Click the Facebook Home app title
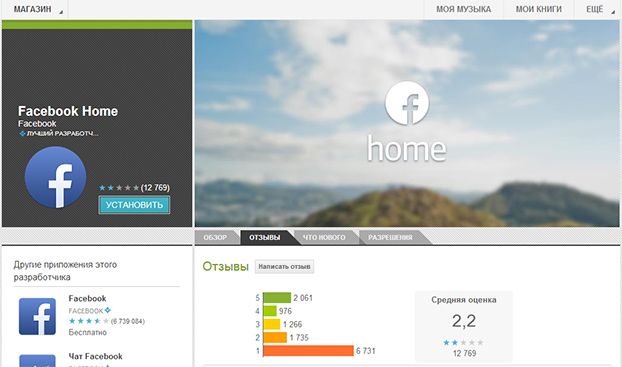The width and height of the screenshot is (622, 367). (68, 111)
